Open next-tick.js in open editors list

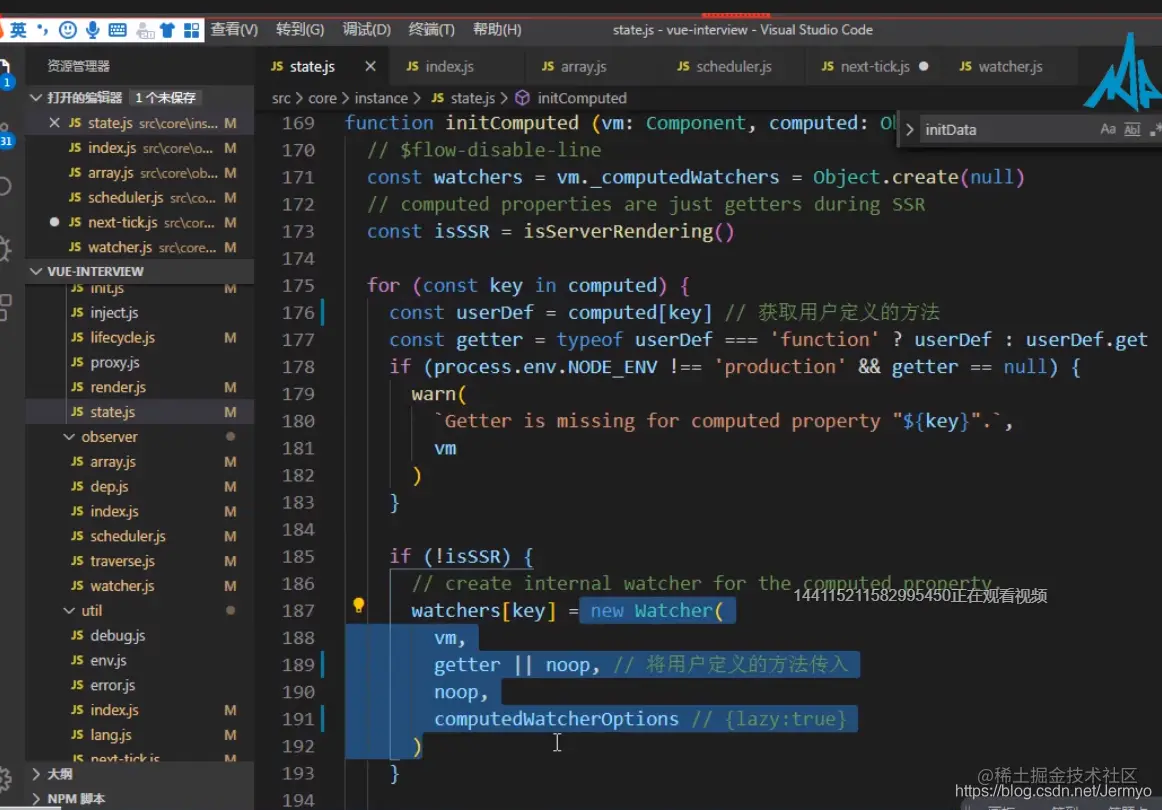click(x=140, y=222)
